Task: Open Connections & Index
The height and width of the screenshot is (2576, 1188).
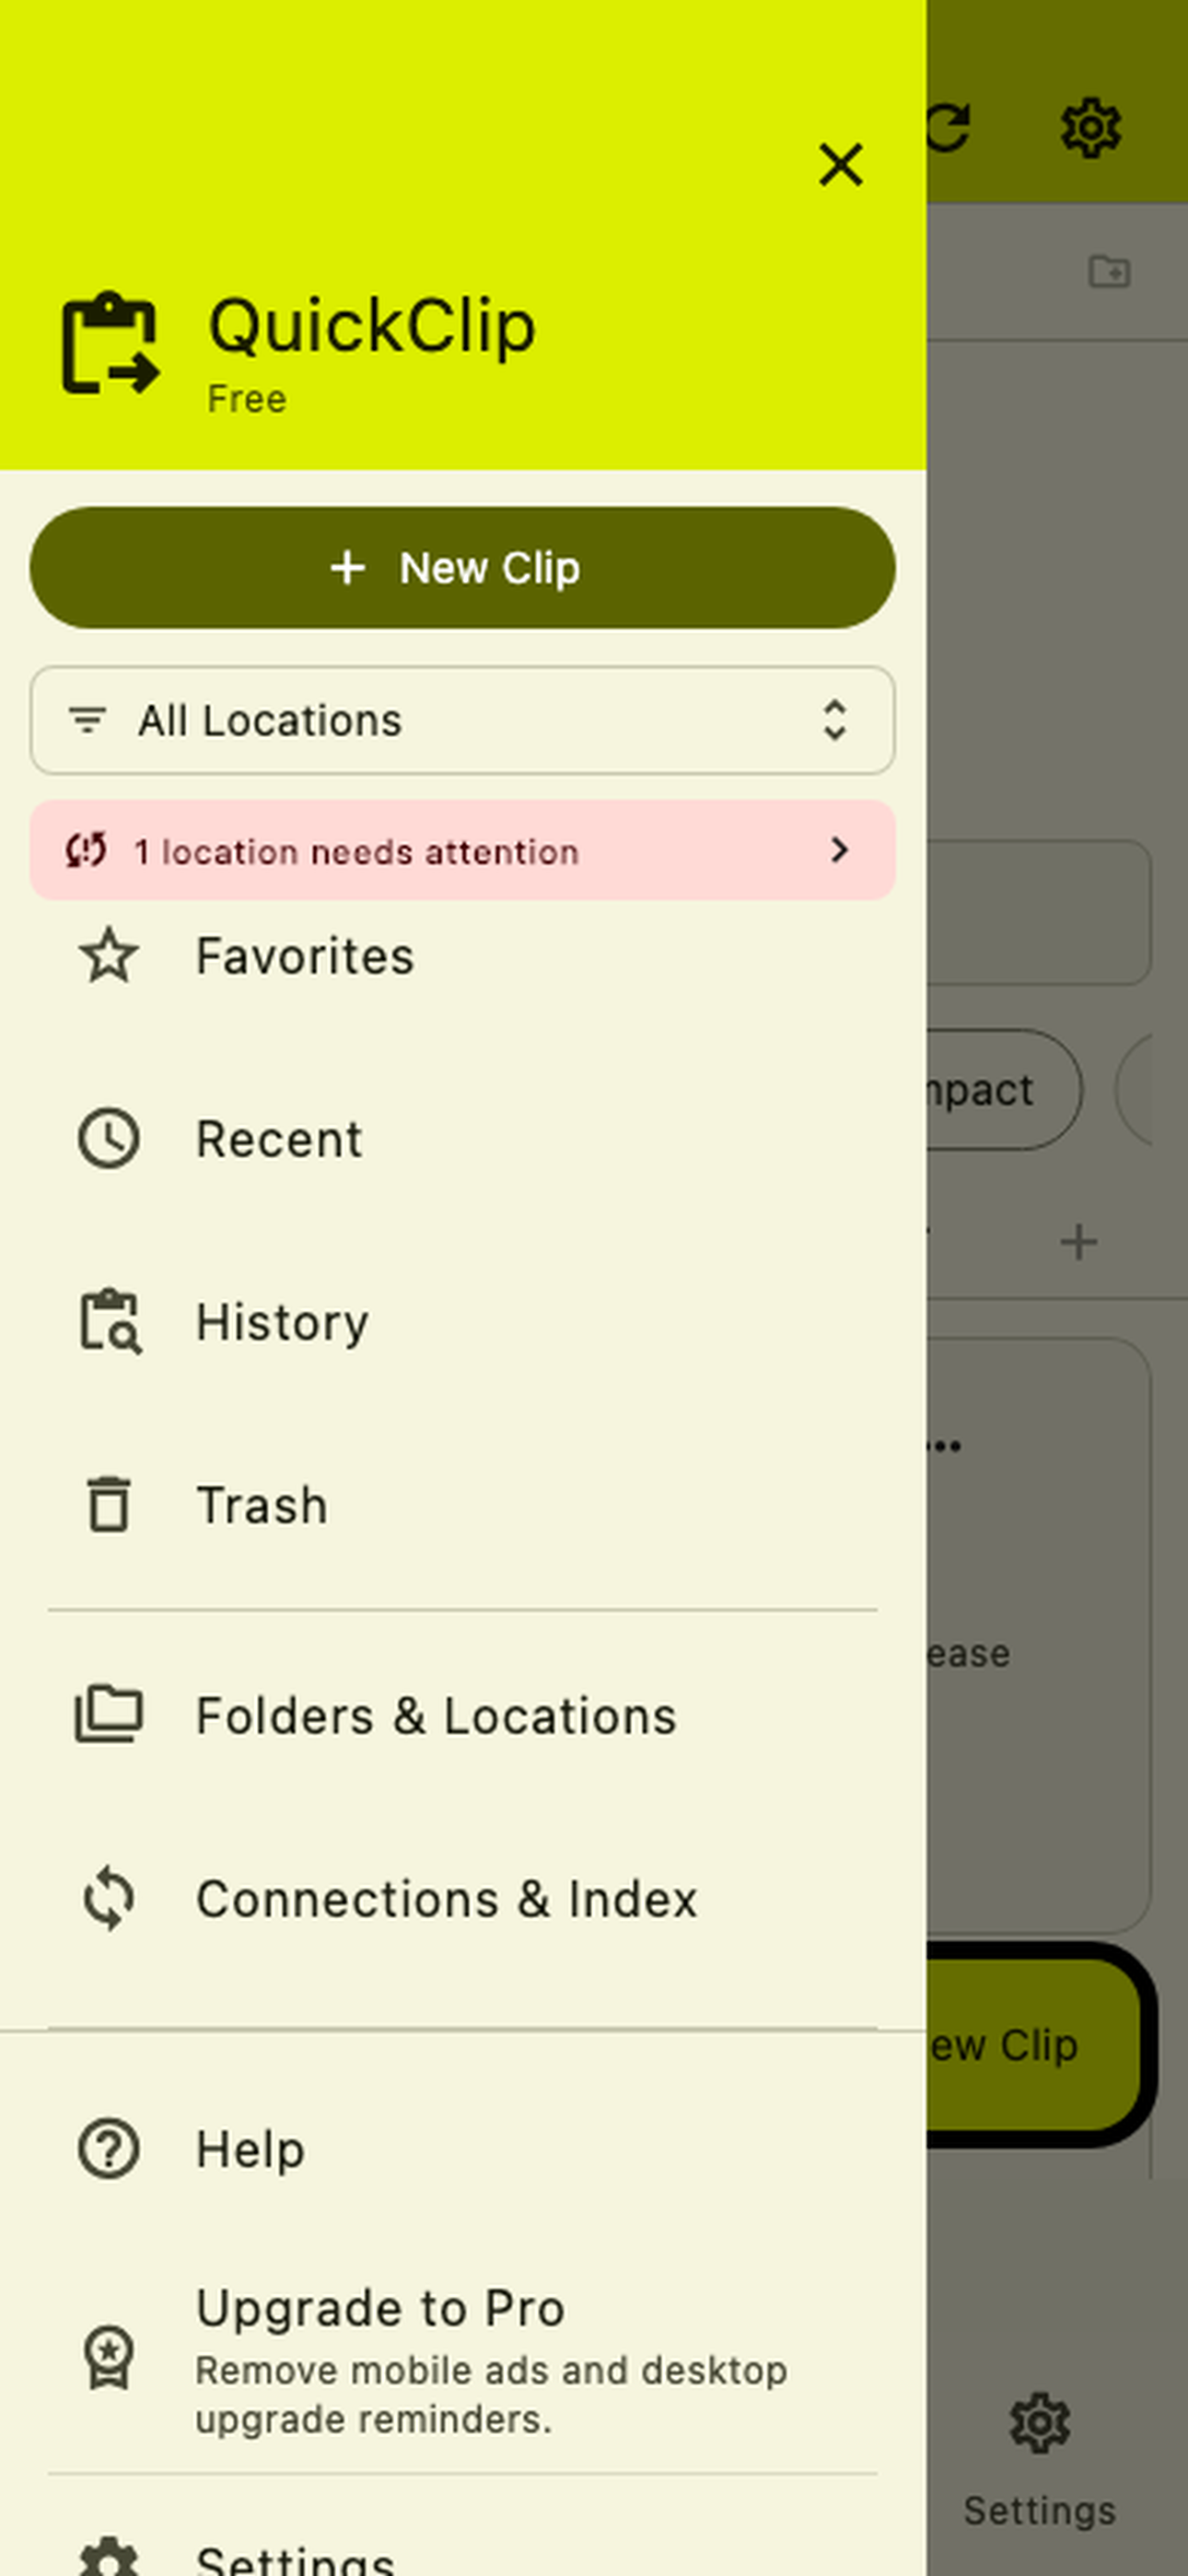Action: pyautogui.click(x=462, y=1899)
